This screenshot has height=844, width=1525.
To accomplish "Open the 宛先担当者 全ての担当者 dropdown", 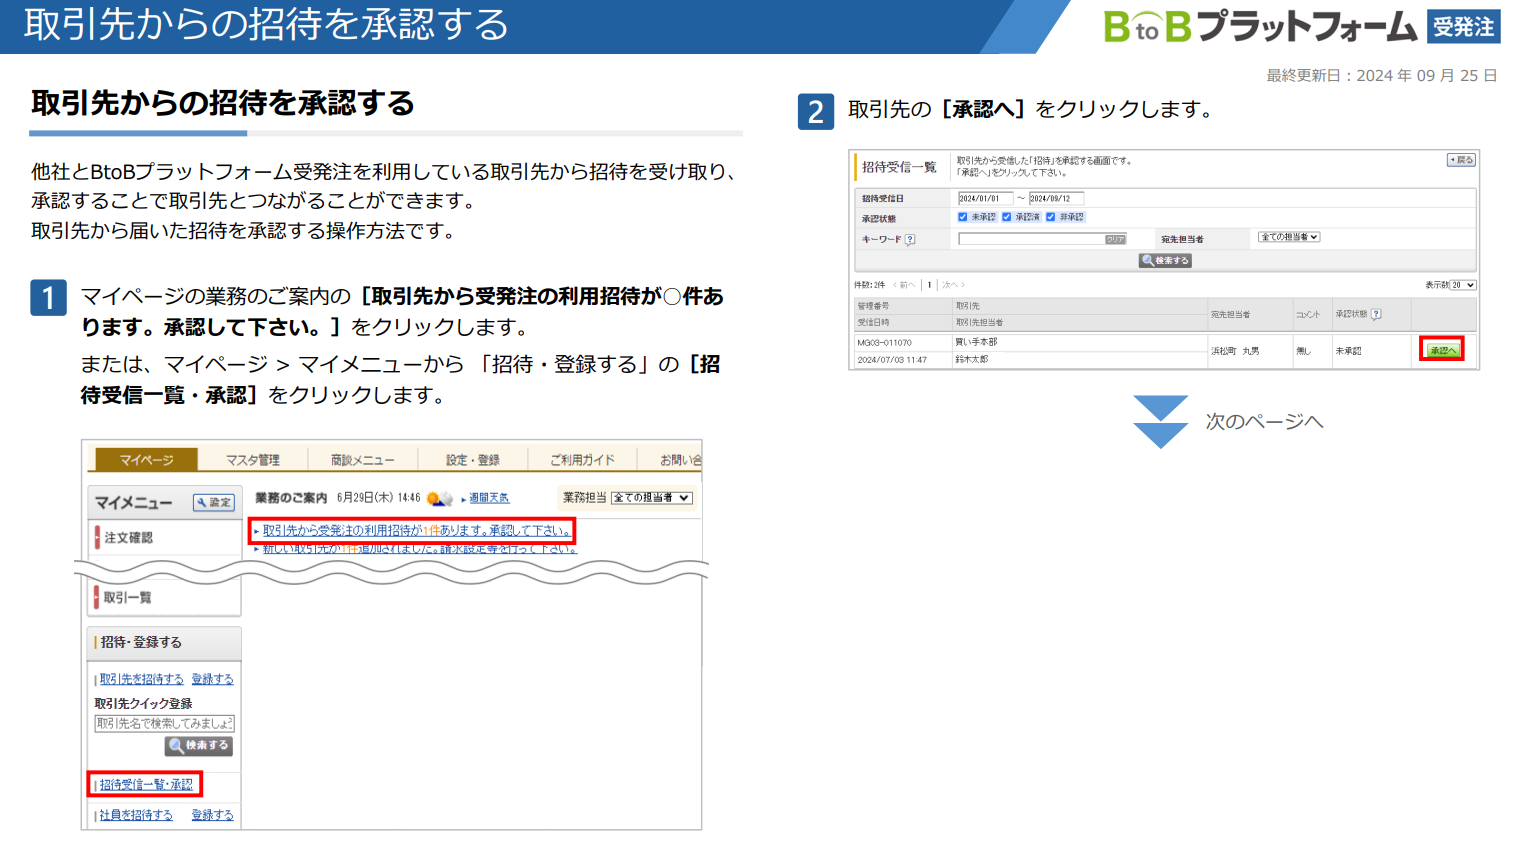I will (1289, 237).
